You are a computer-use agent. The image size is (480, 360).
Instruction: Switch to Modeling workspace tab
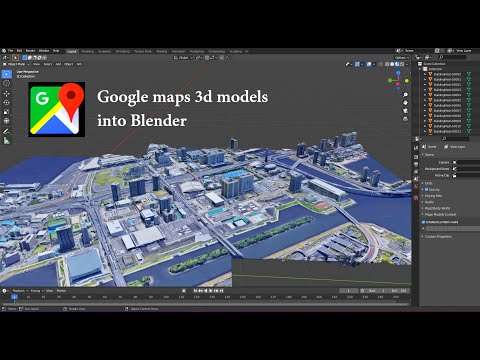point(88,51)
